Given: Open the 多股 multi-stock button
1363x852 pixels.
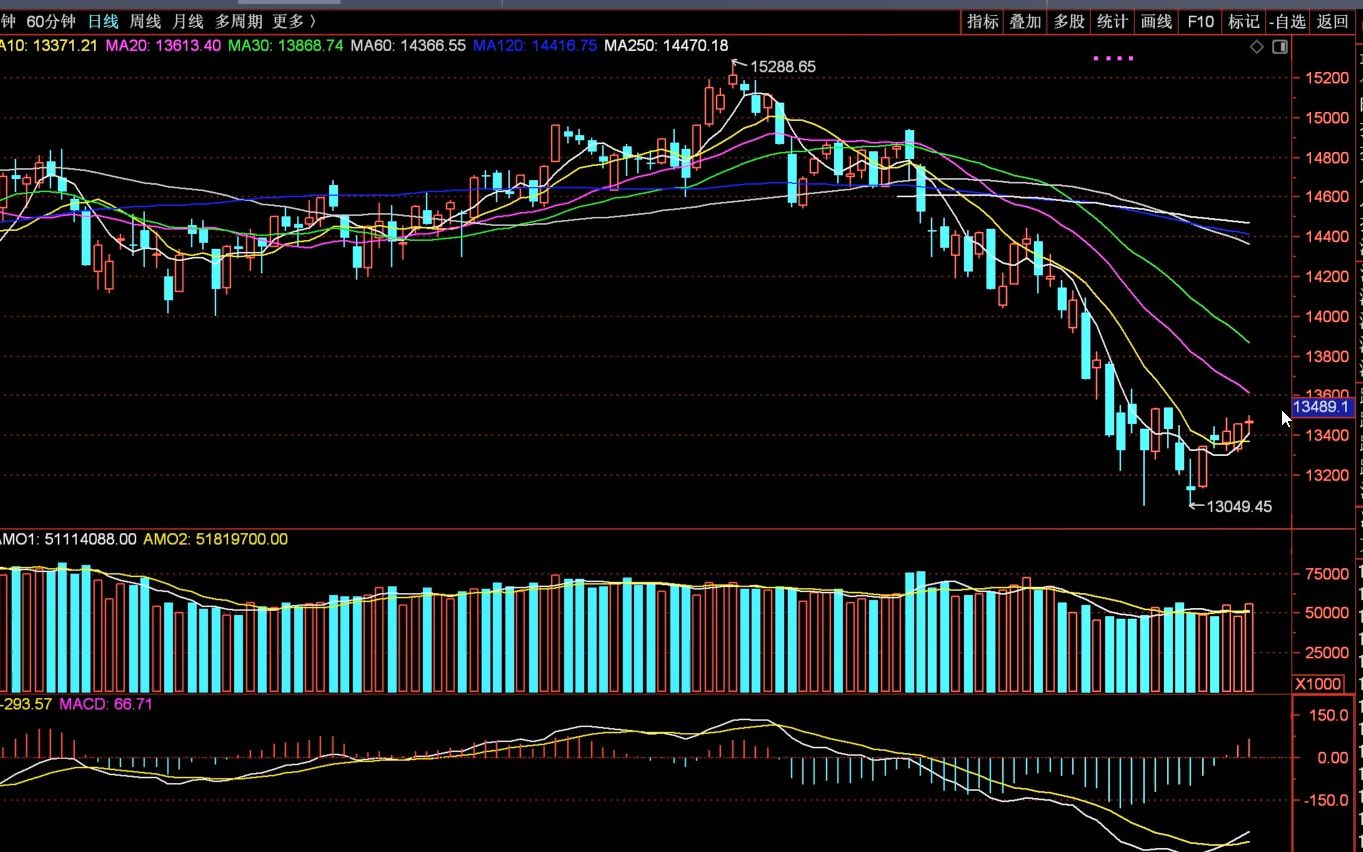Looking at the screenshot, I should pos(1069,21).
